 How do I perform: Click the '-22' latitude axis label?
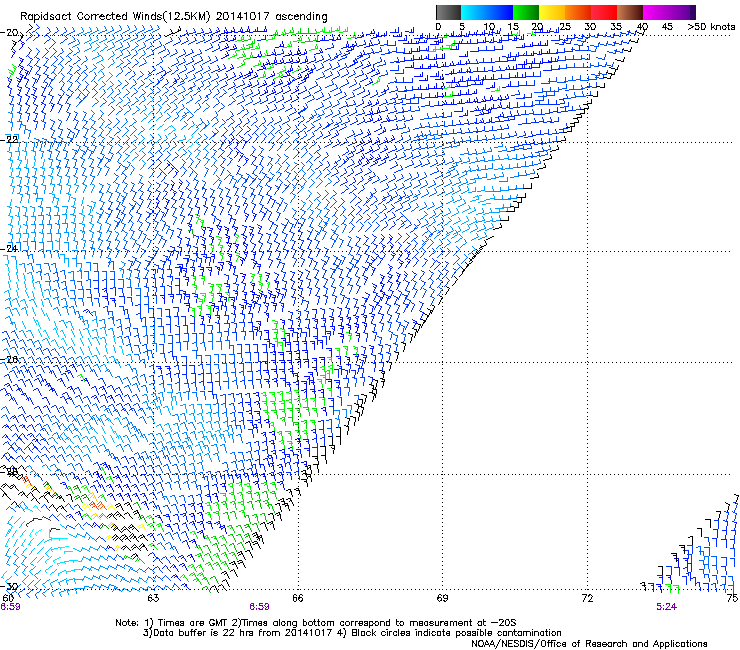pyautogui.click(x=9, y=139)
